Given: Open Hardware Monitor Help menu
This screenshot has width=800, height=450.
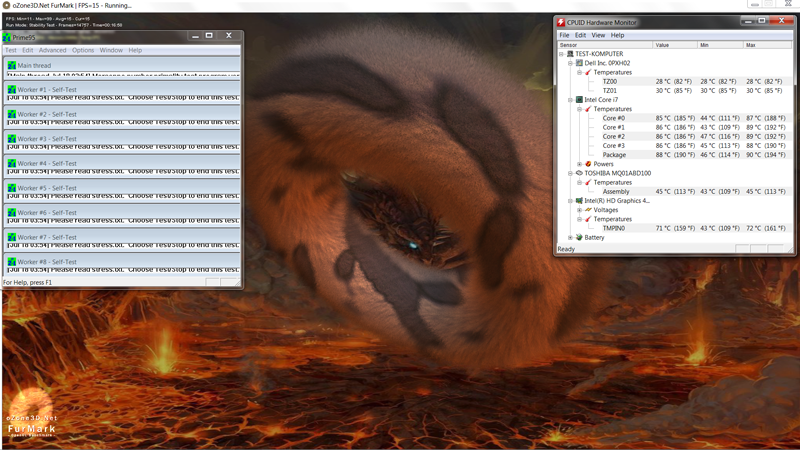Looking at the screenshot, I should pyautogui.click(x=617, y=35).
